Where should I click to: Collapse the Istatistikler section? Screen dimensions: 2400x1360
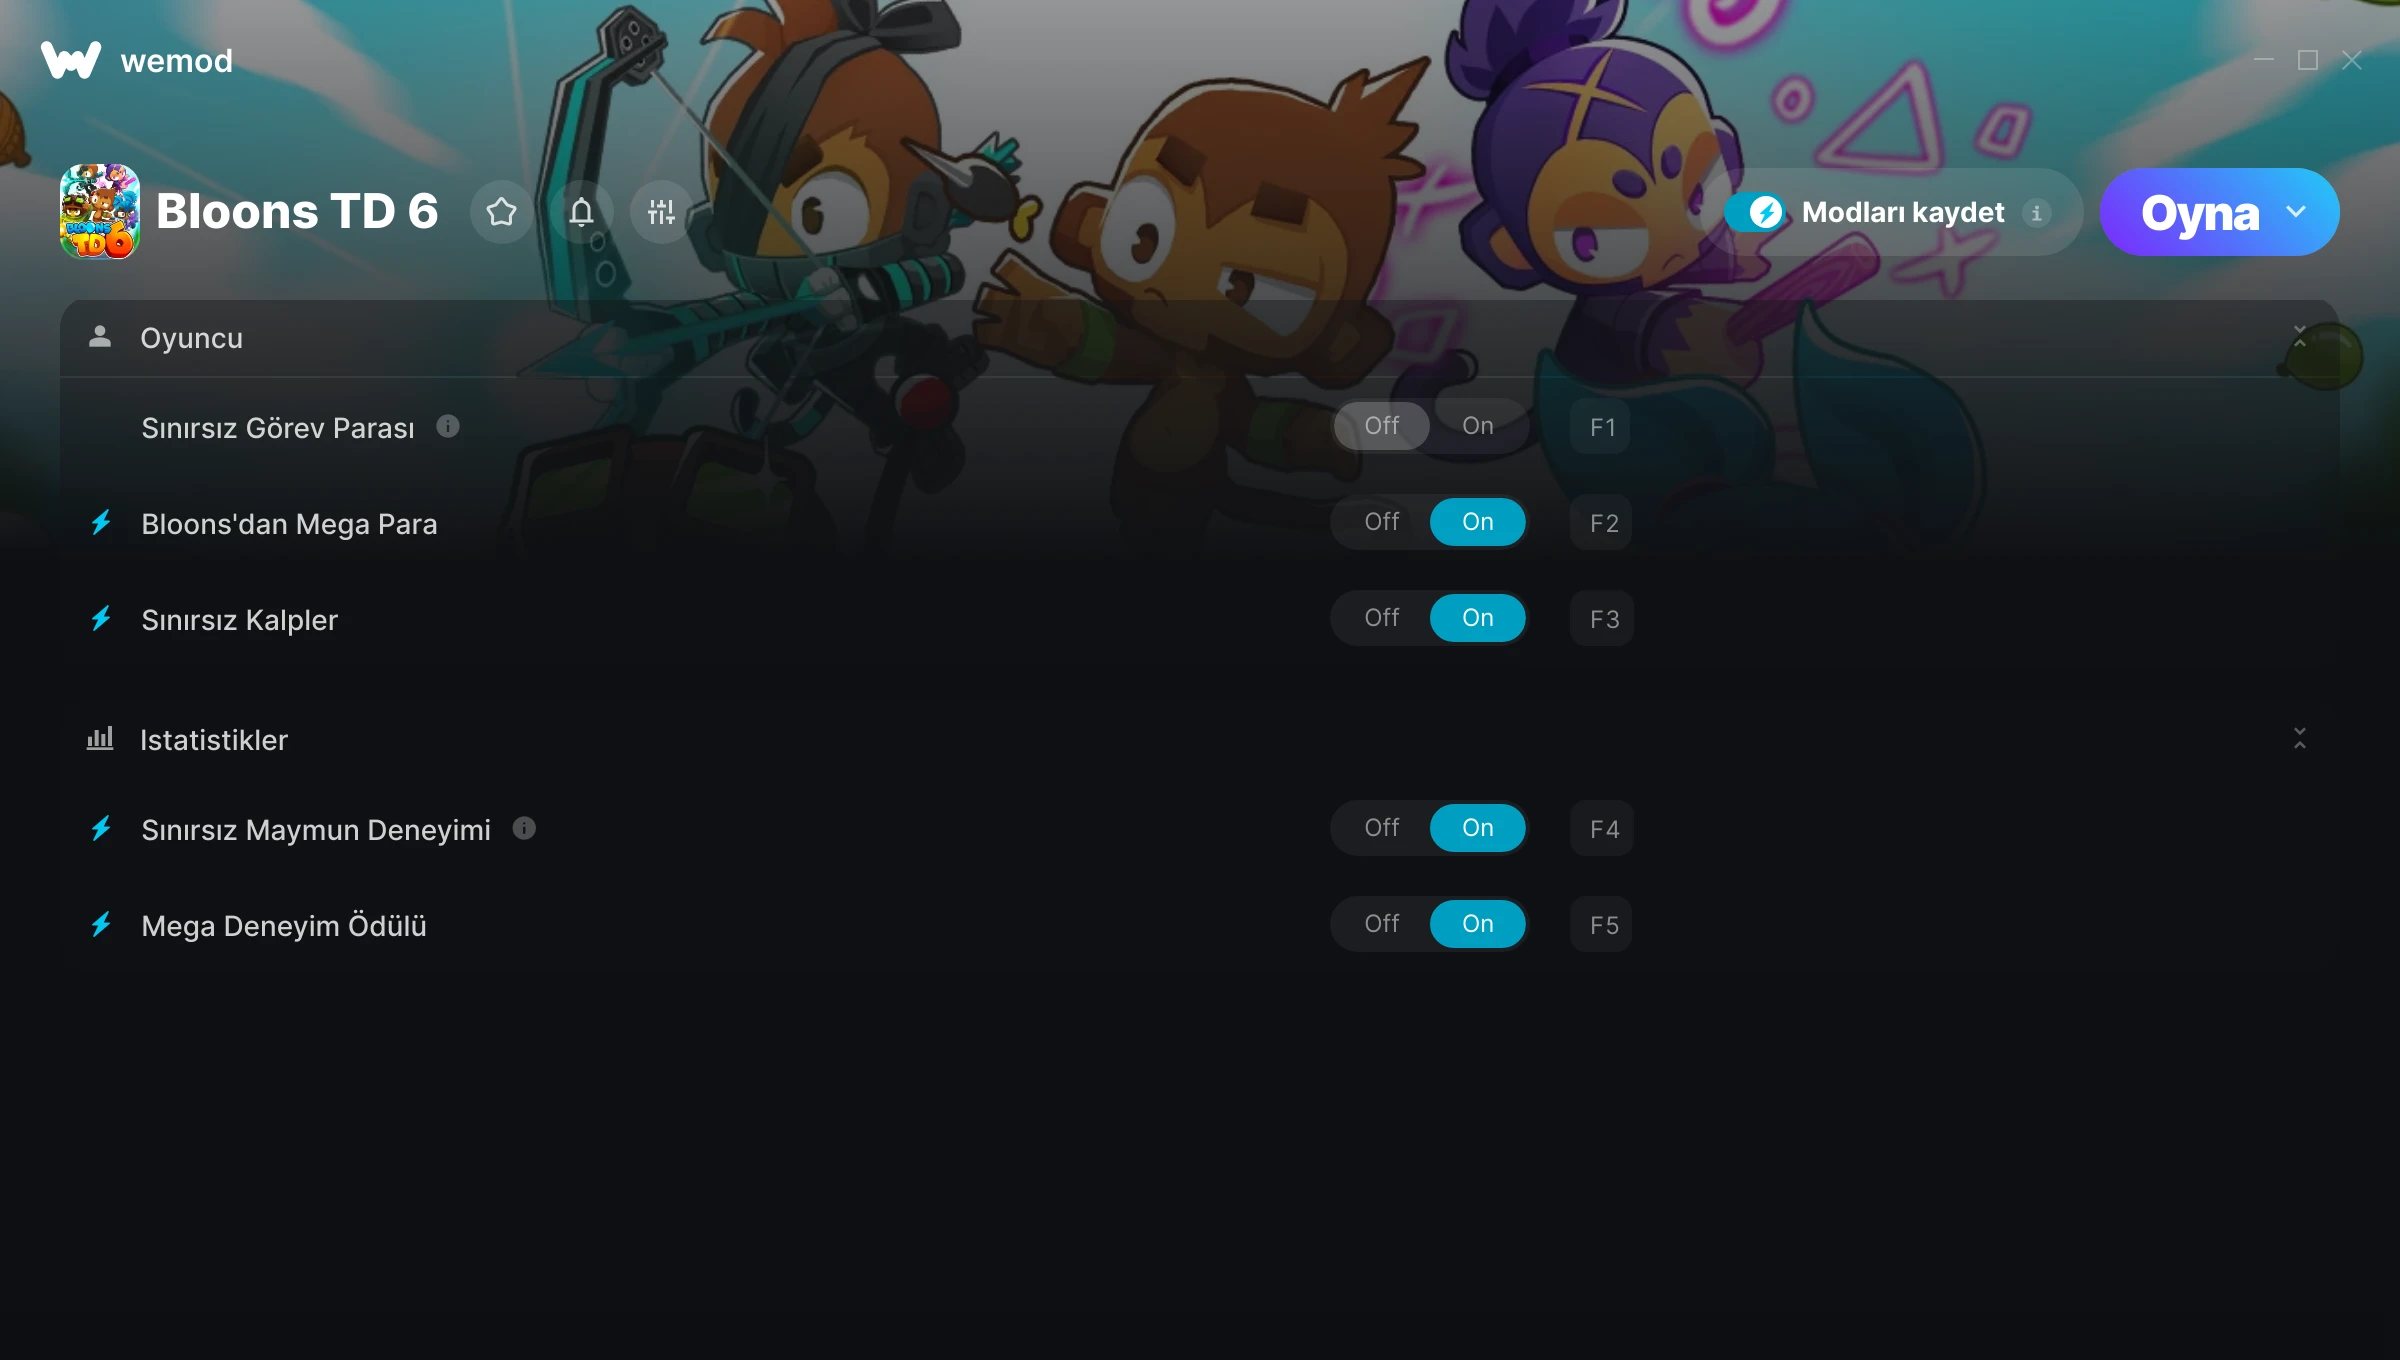[2300, 739]
